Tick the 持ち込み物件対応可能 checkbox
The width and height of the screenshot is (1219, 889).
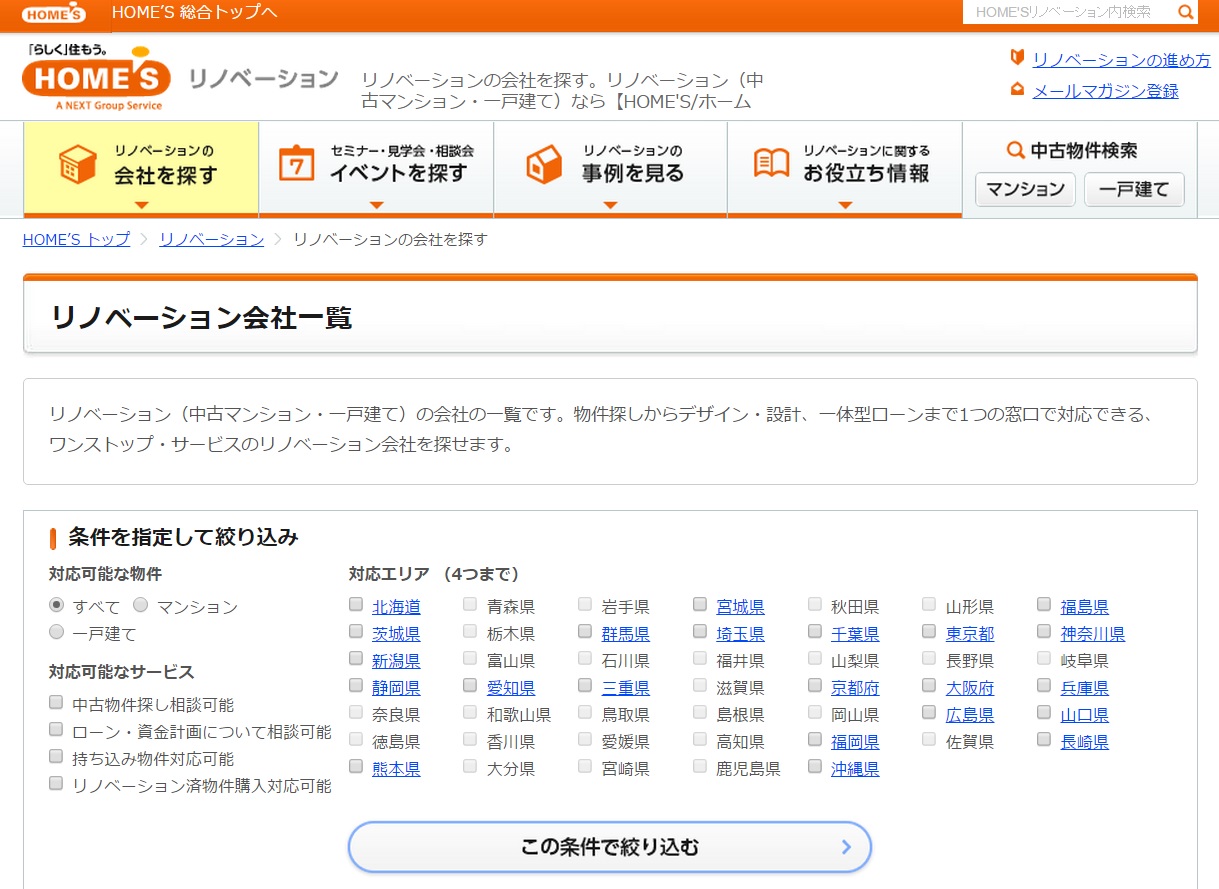[x=56, y=757]
